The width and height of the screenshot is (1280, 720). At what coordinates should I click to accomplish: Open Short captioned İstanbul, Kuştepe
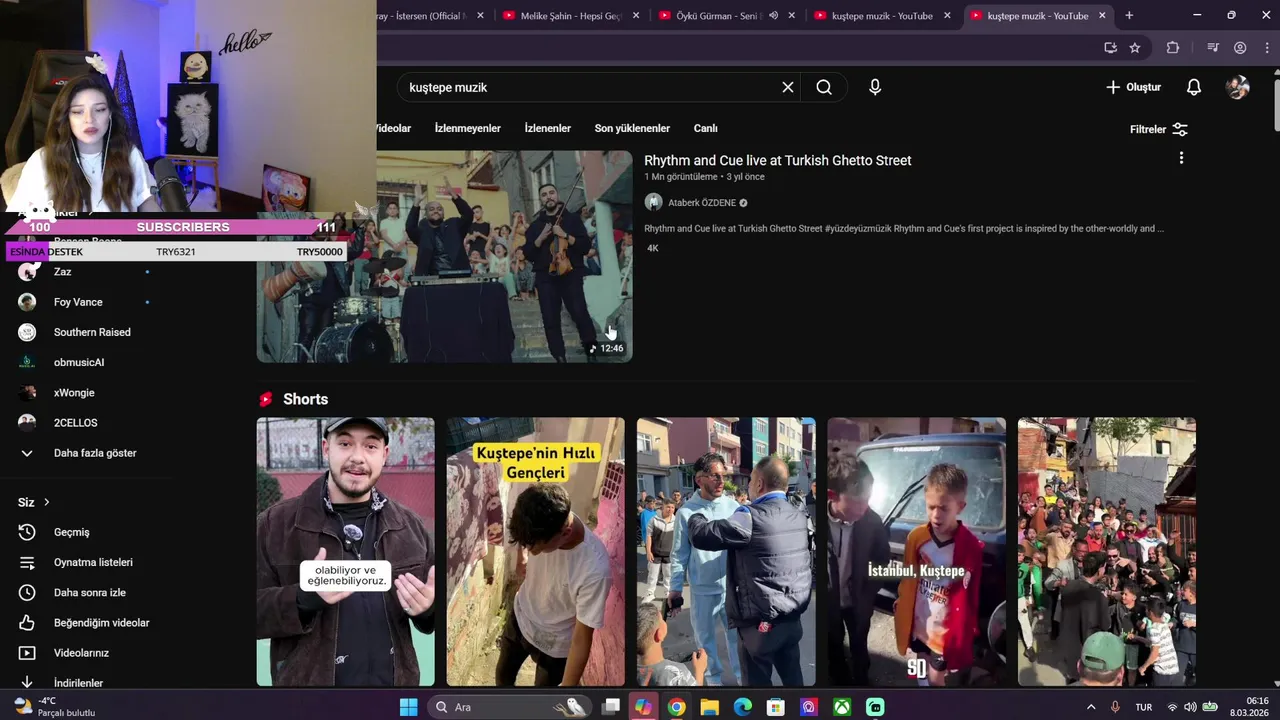coord(916,552)
